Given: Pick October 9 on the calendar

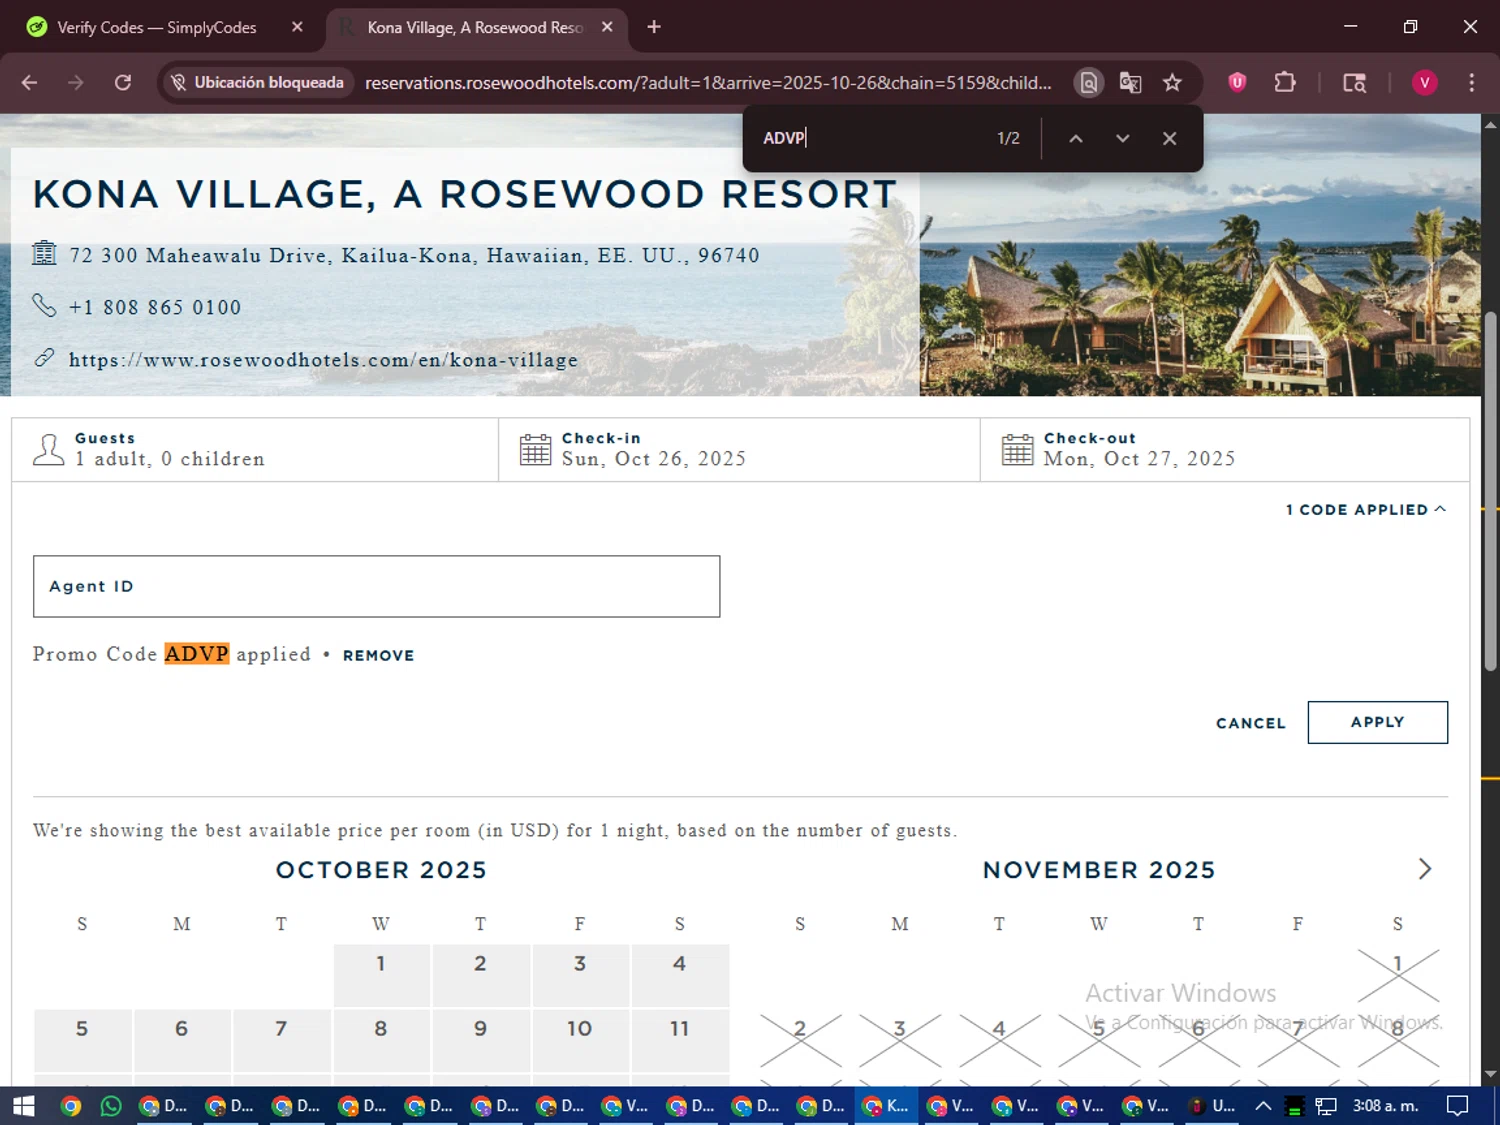Looking at the screenshot, I should coord(480,1040).
